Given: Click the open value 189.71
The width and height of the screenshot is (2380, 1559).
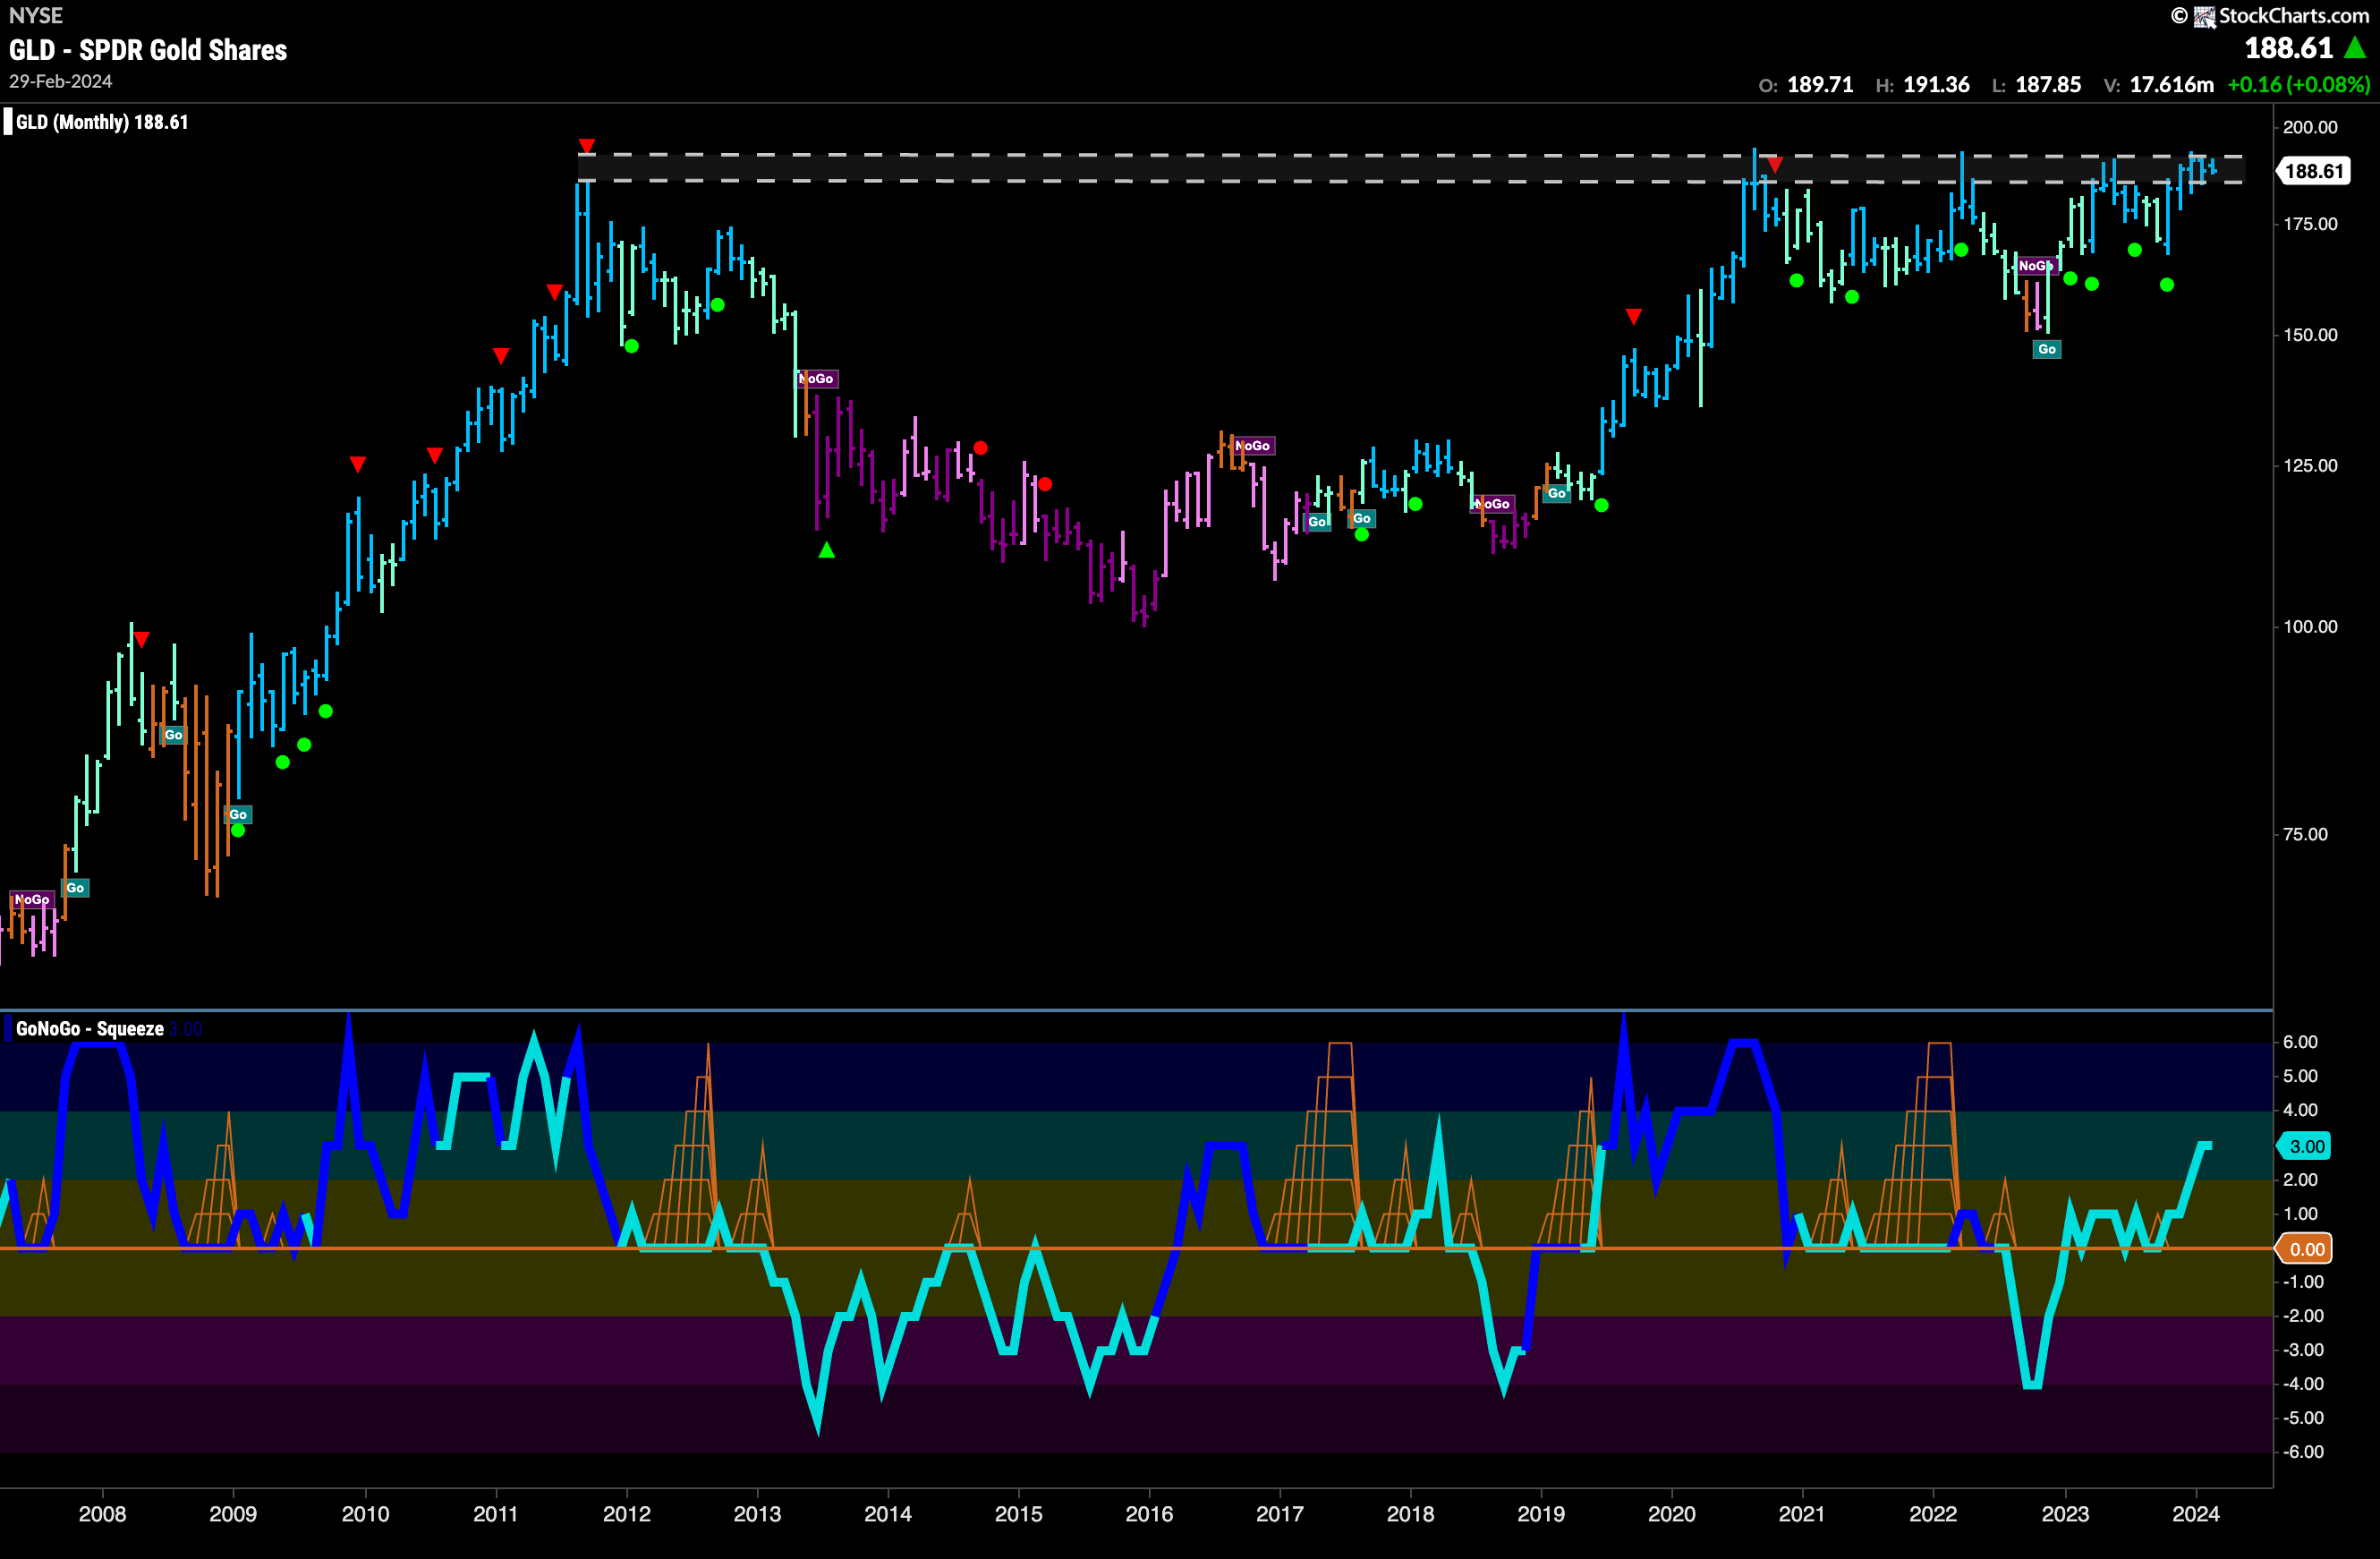Looking at the screenshot, I should click(x=1820, y=85).
